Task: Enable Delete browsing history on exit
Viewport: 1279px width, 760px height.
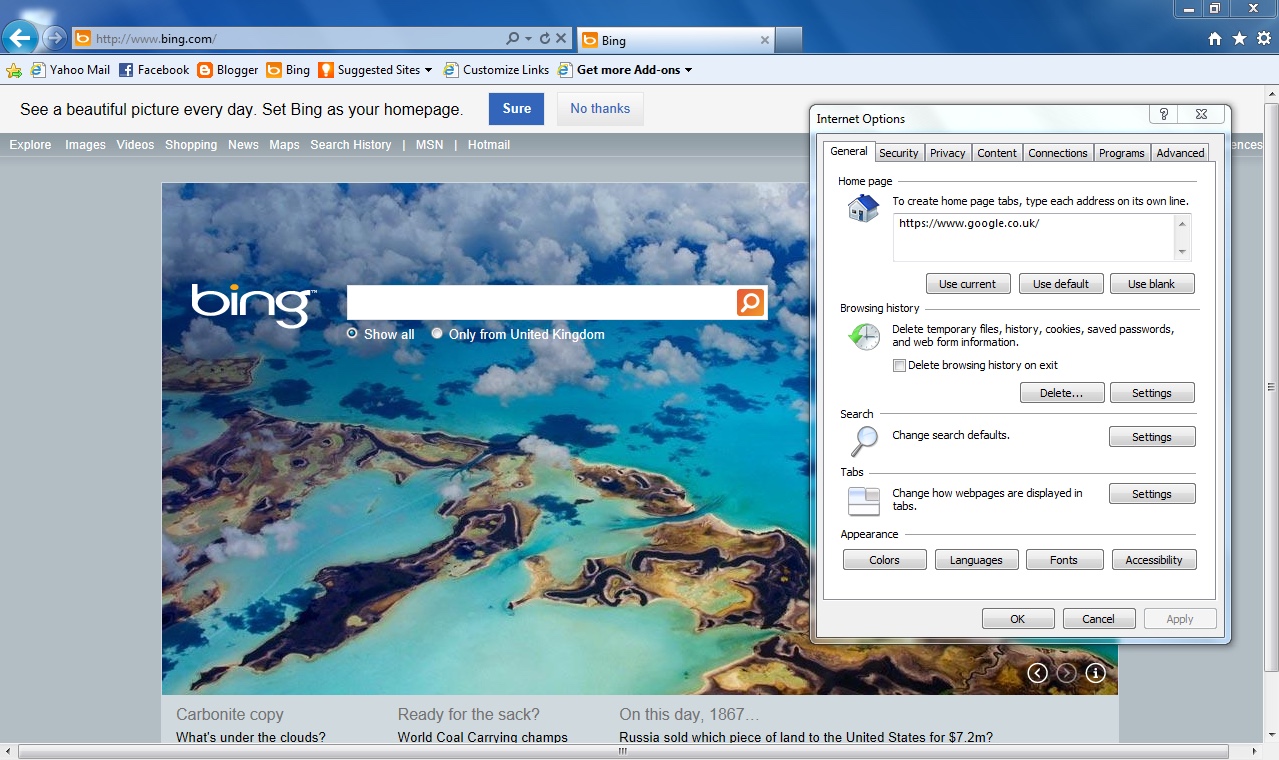Action: [900, 366]
